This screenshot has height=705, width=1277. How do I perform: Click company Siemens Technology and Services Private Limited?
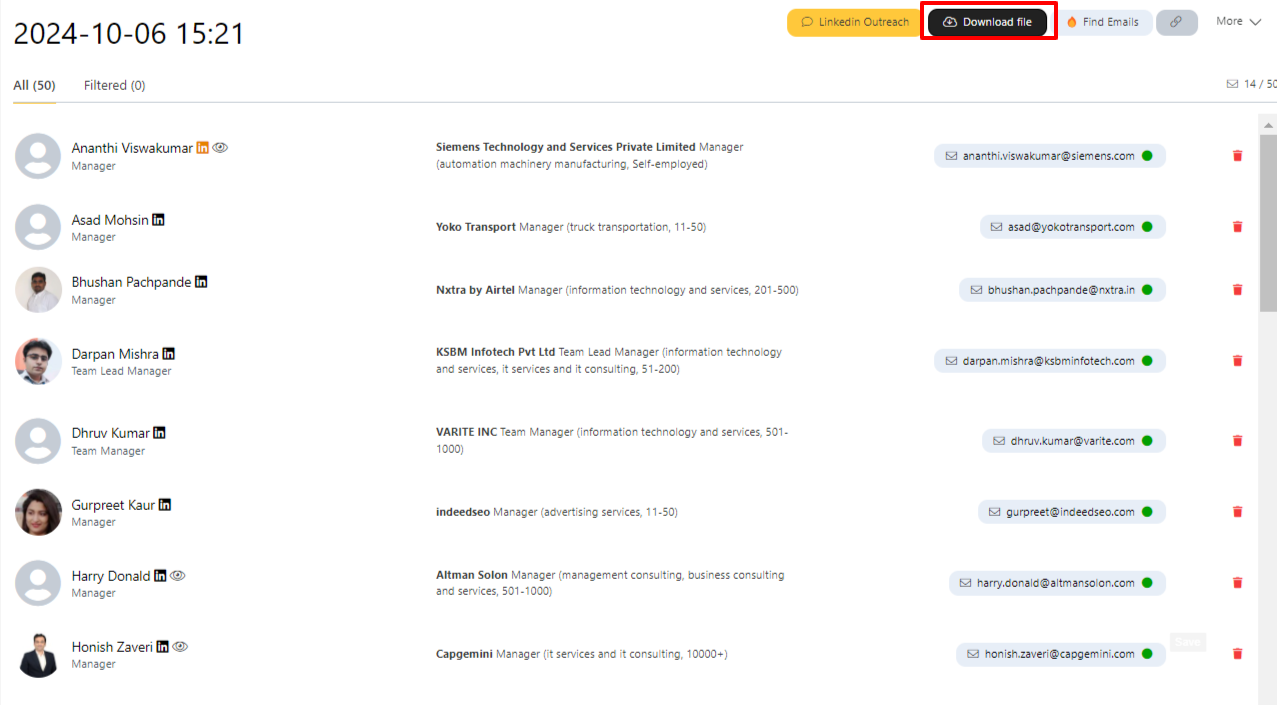566,147
